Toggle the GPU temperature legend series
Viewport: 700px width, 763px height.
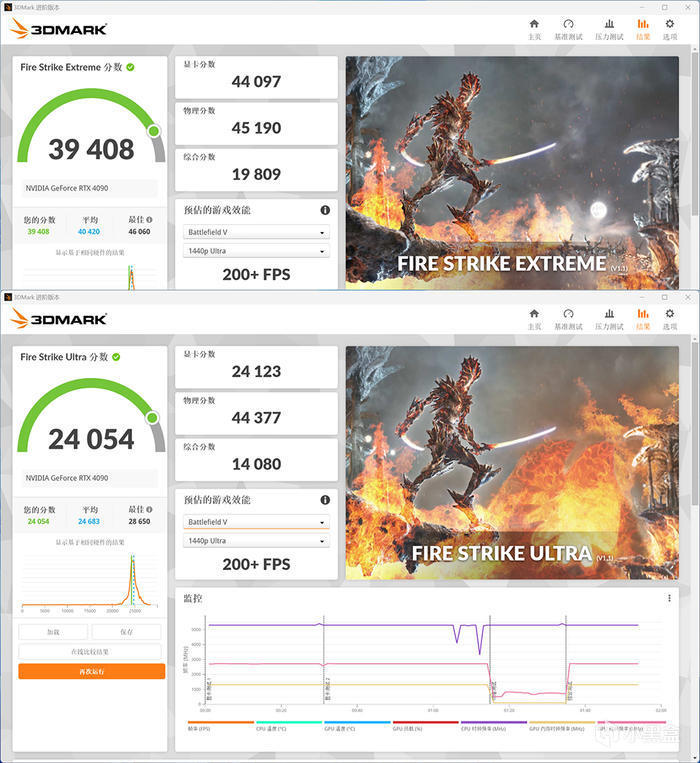point(357,726)
